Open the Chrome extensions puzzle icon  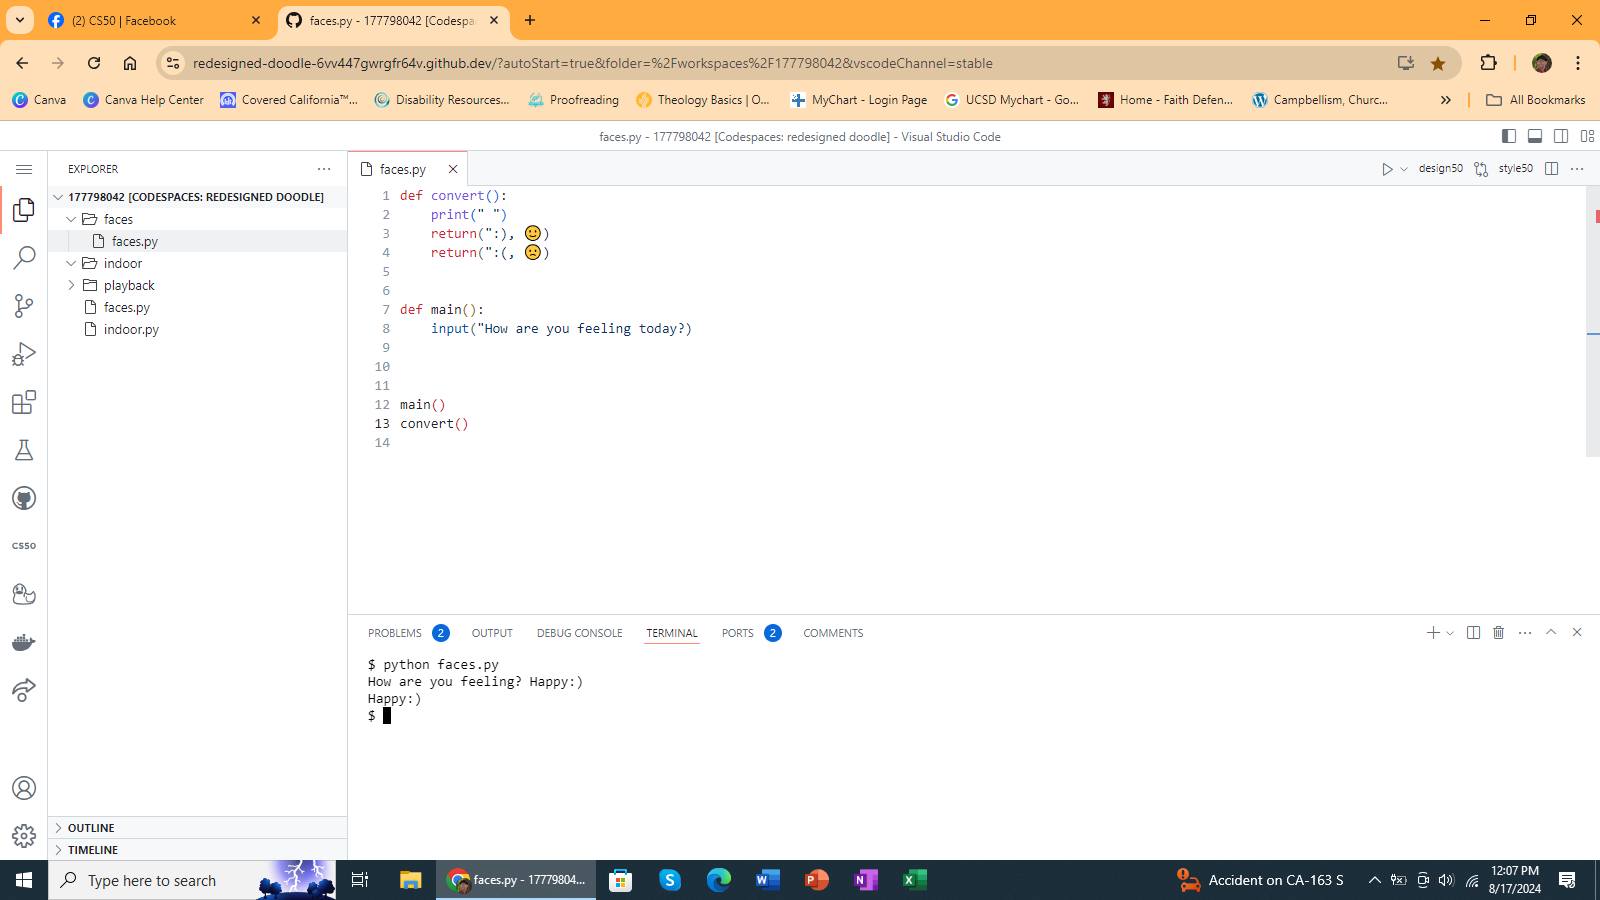(1488, 63)
